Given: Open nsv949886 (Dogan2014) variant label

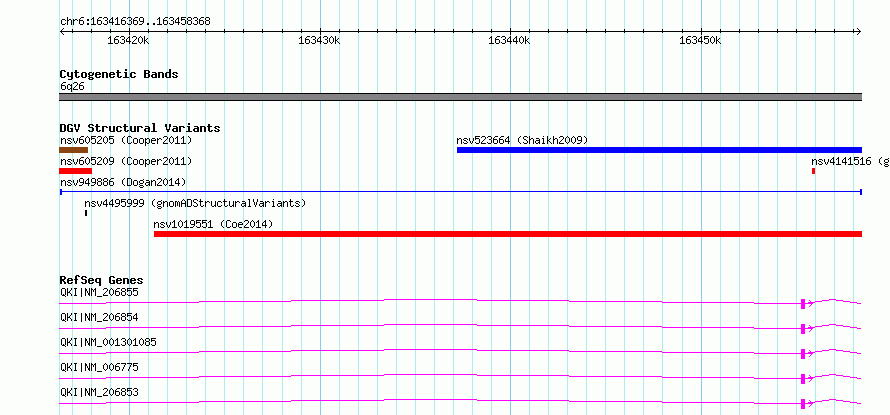Looking at the screenshot, I should (x=123, y=182).
